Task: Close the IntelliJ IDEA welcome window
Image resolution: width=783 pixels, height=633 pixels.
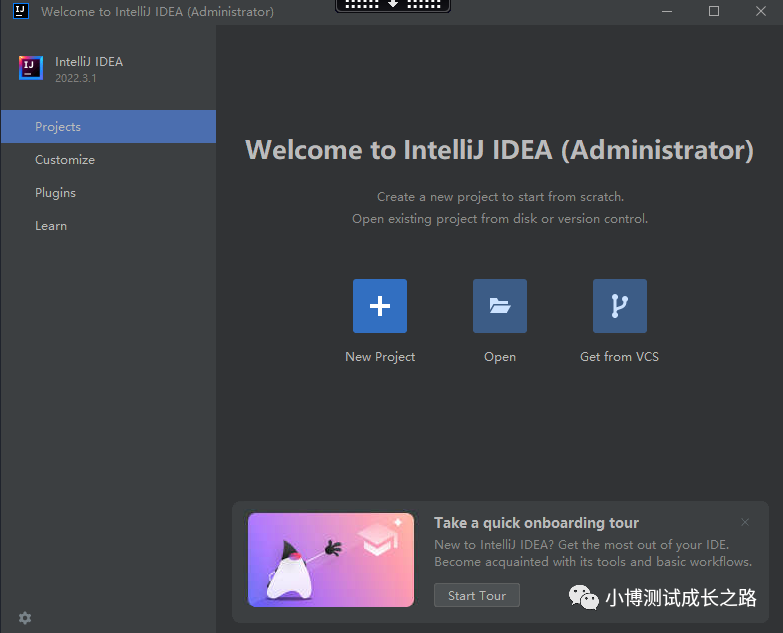Action: tap(761, 11)
